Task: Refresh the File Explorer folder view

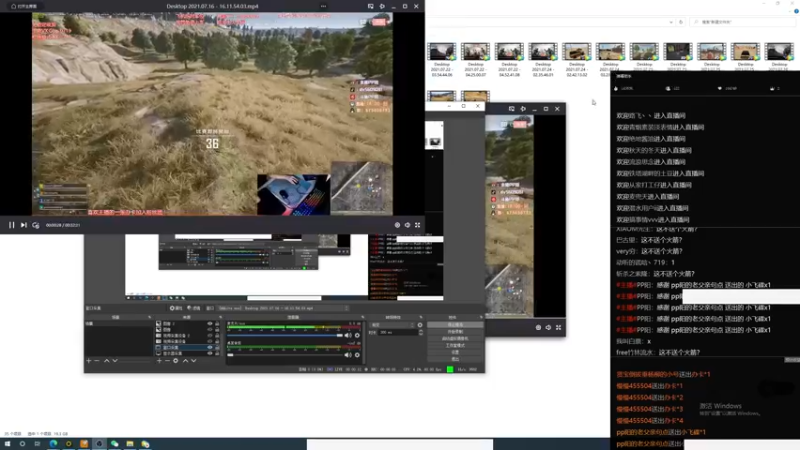Action: (681, 22)
